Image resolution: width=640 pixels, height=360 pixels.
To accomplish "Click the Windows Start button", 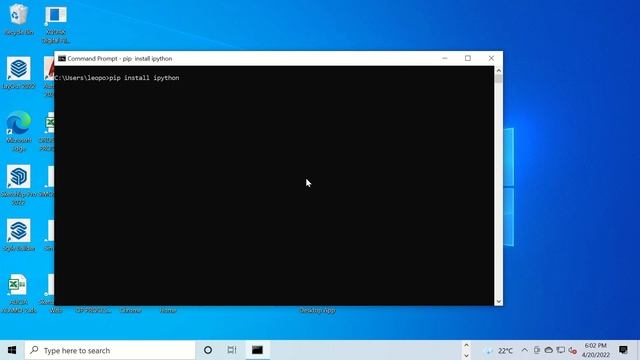I will (x=12, y=350).
